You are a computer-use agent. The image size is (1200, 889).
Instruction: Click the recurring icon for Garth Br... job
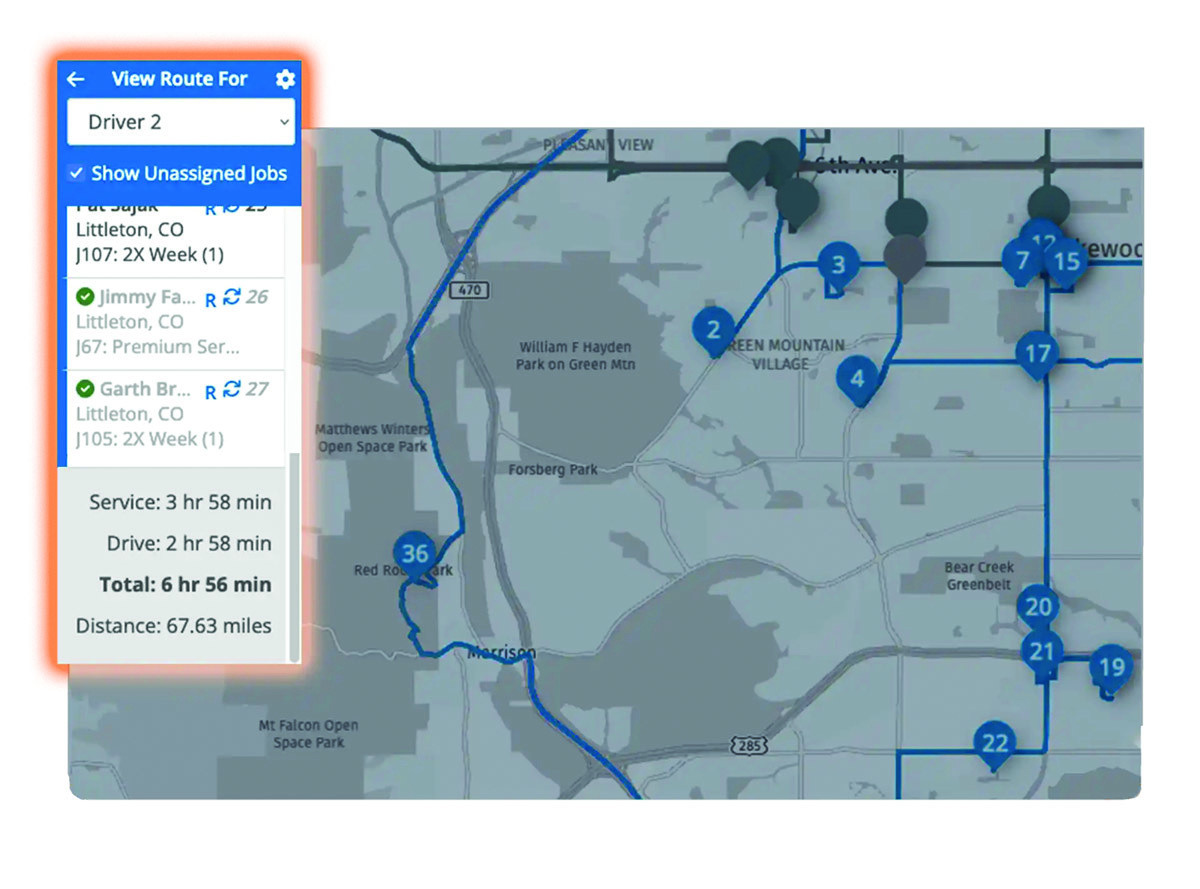point(232,389)
